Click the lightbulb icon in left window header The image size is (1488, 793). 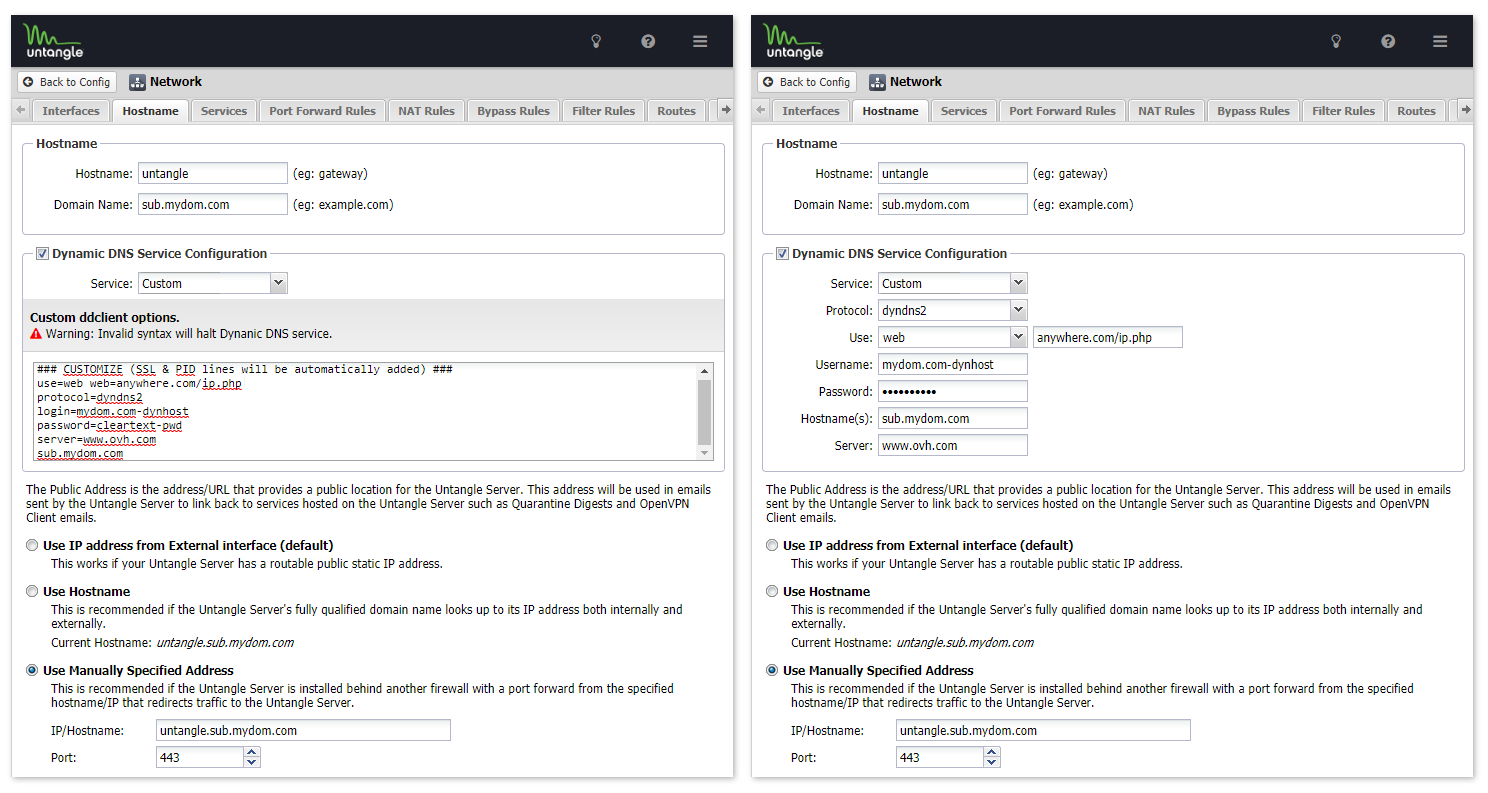coord(596,41)
